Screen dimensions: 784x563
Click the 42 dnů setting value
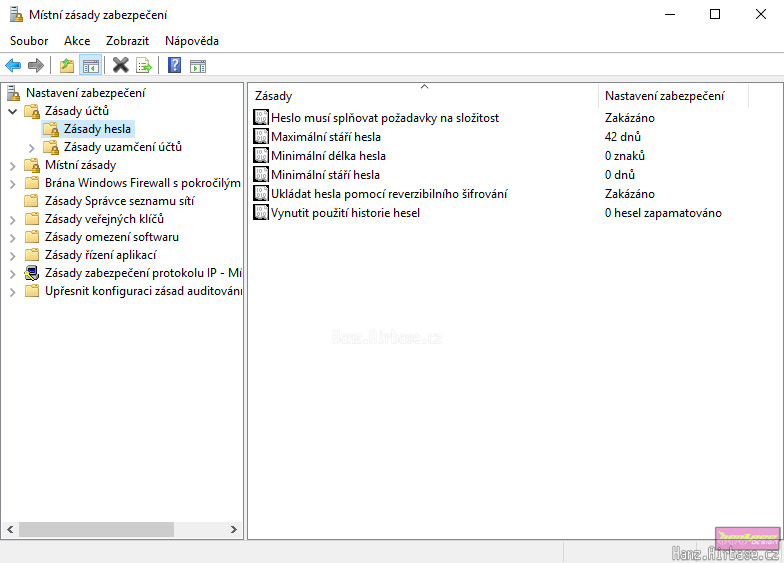click(x=622, y=136)
